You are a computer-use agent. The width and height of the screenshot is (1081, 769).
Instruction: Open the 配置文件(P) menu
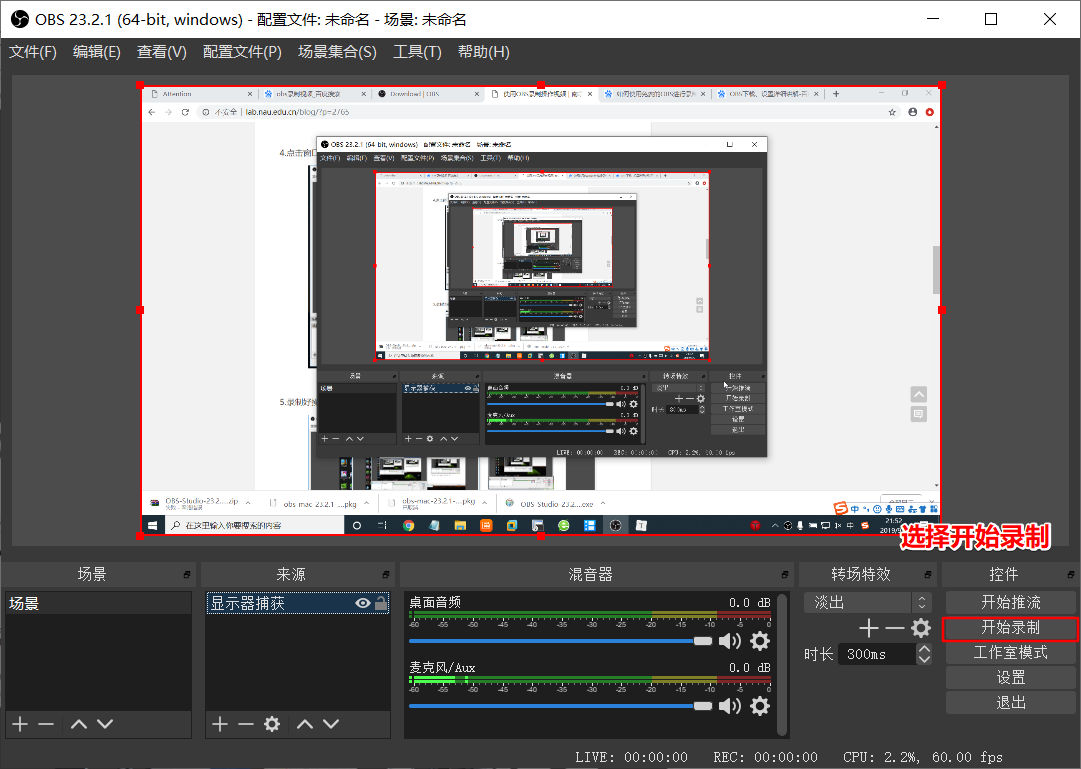click(242, 52)
